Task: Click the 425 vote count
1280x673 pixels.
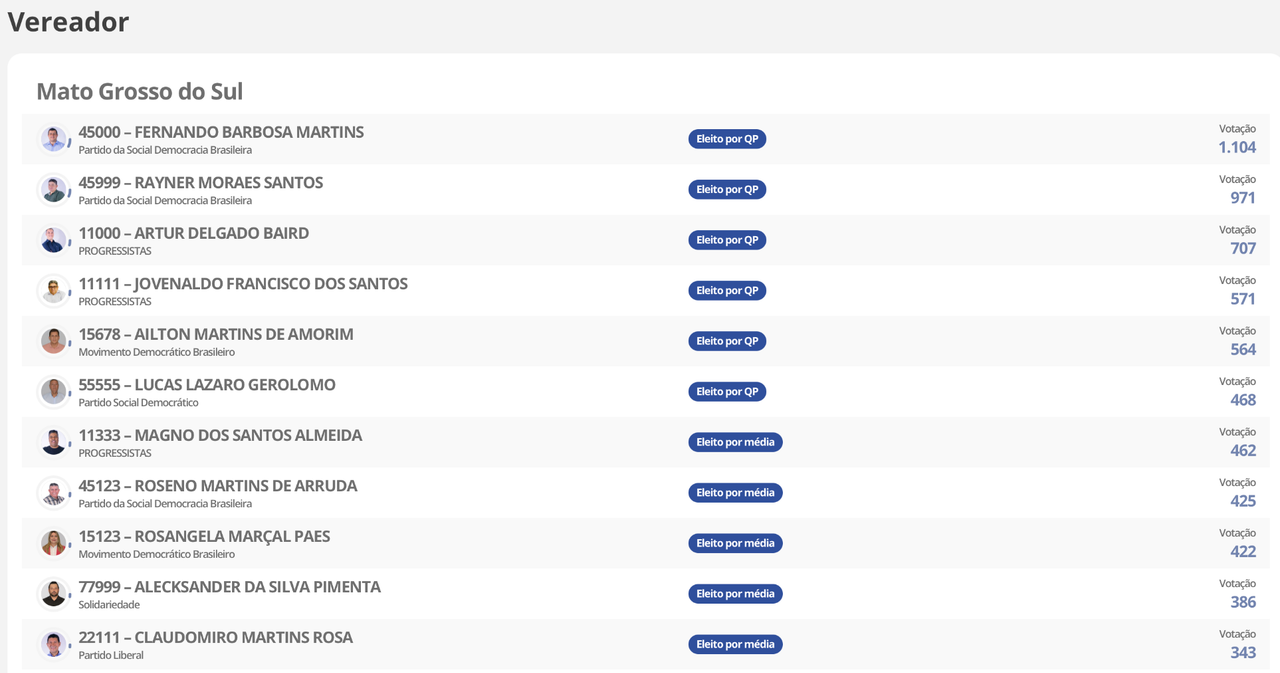Action: click(1243, 501)
